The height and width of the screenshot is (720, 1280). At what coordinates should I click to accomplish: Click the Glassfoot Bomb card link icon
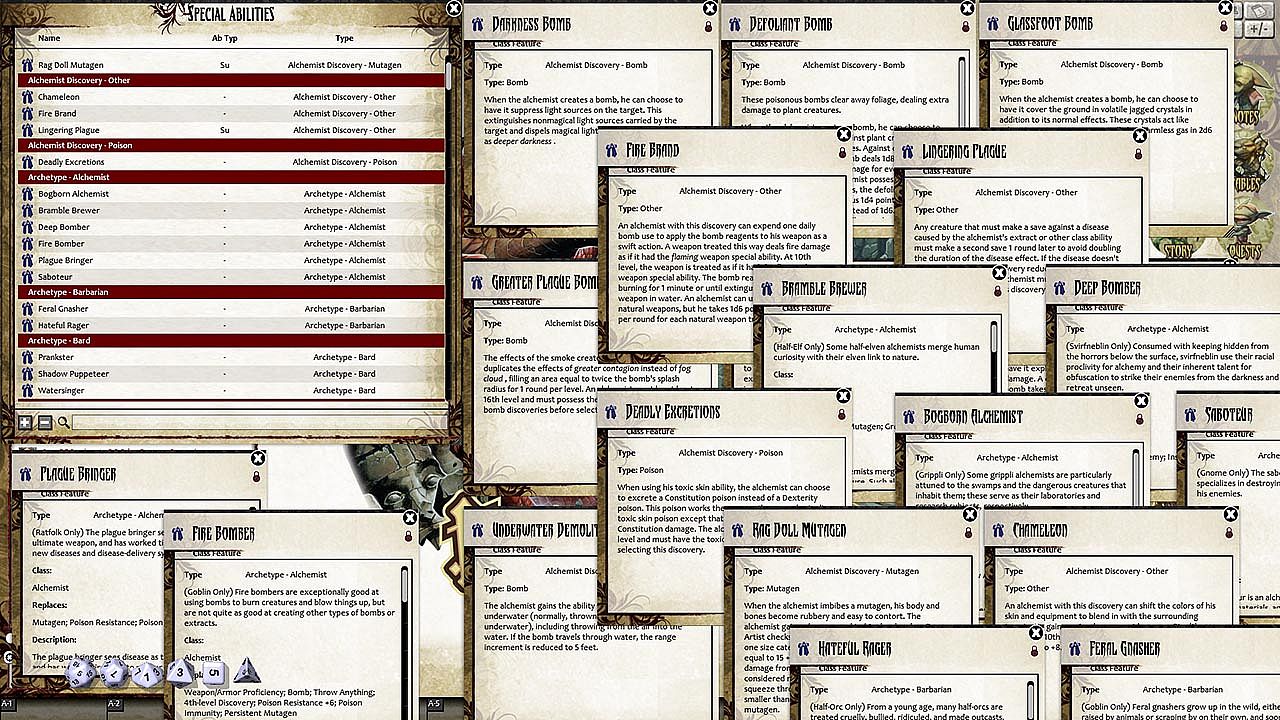(993, 24)
